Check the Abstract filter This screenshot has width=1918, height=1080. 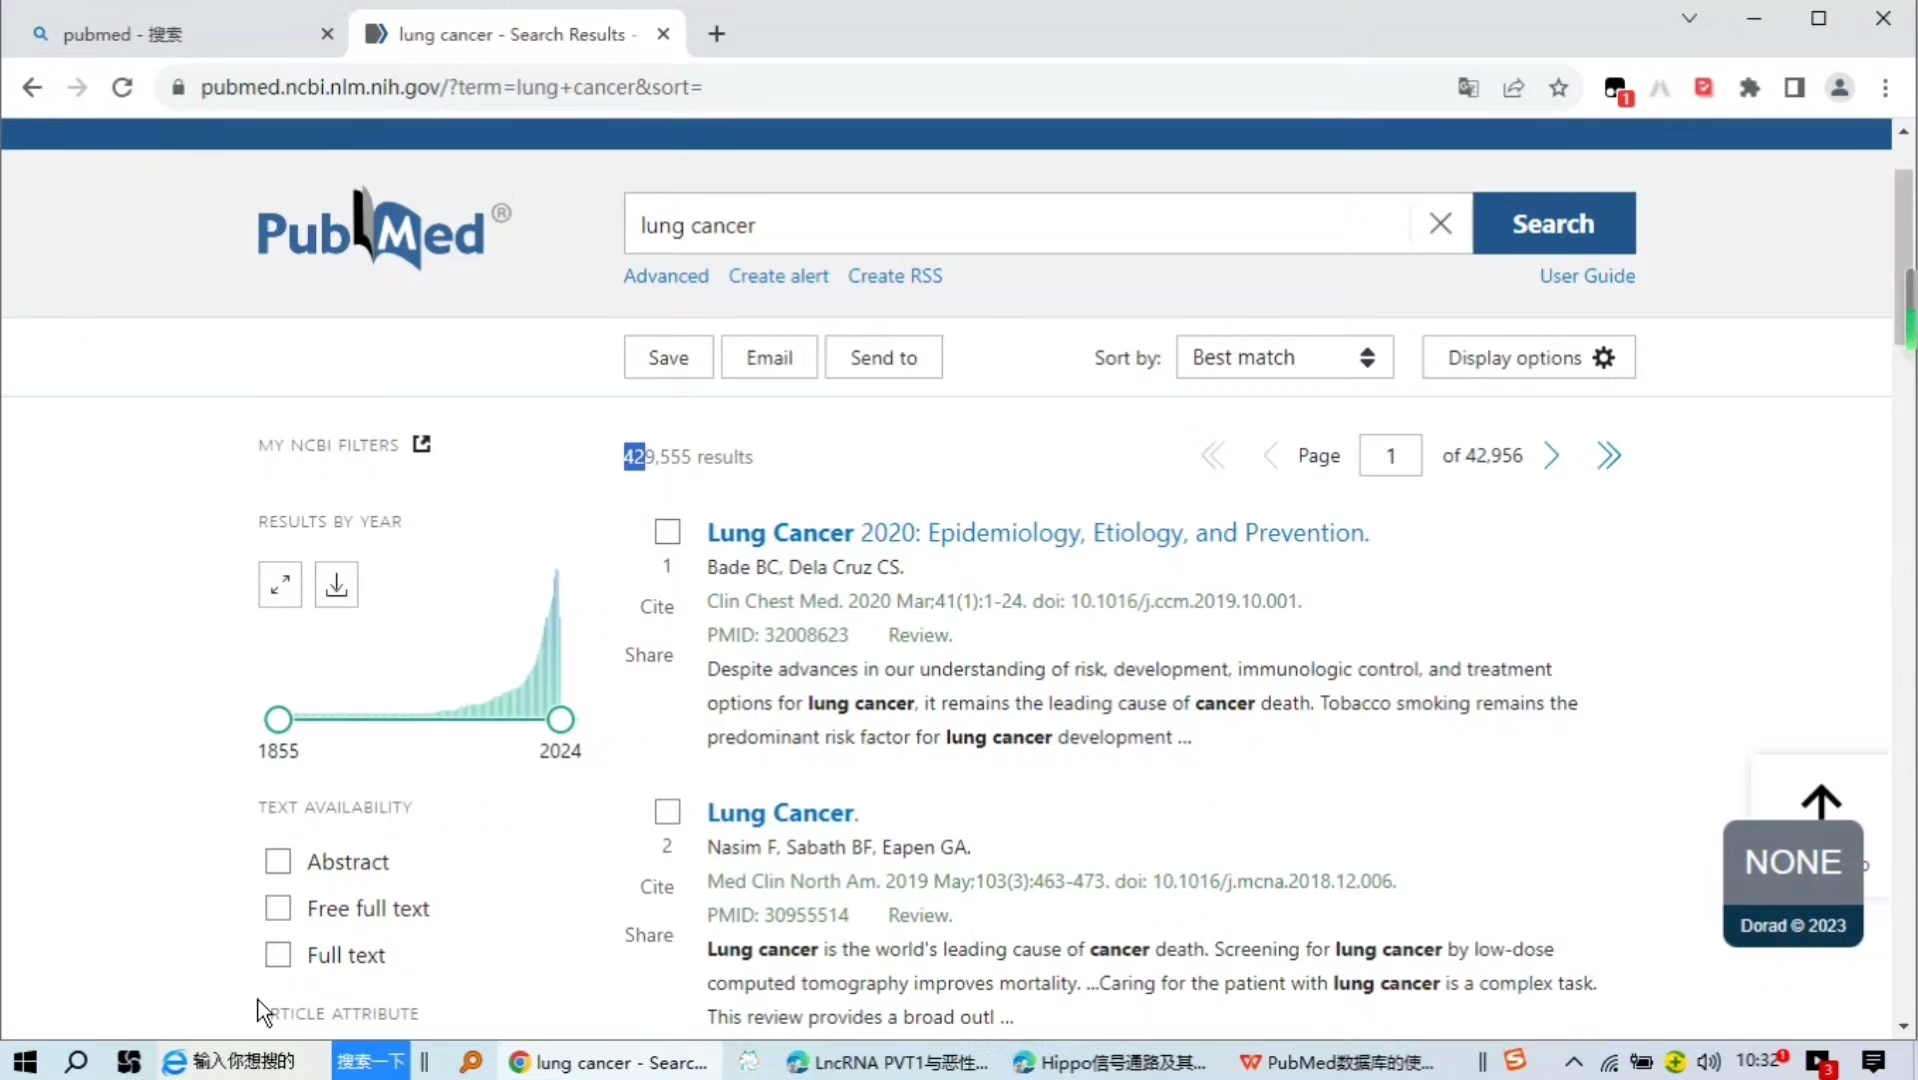(x=278, y=861)
